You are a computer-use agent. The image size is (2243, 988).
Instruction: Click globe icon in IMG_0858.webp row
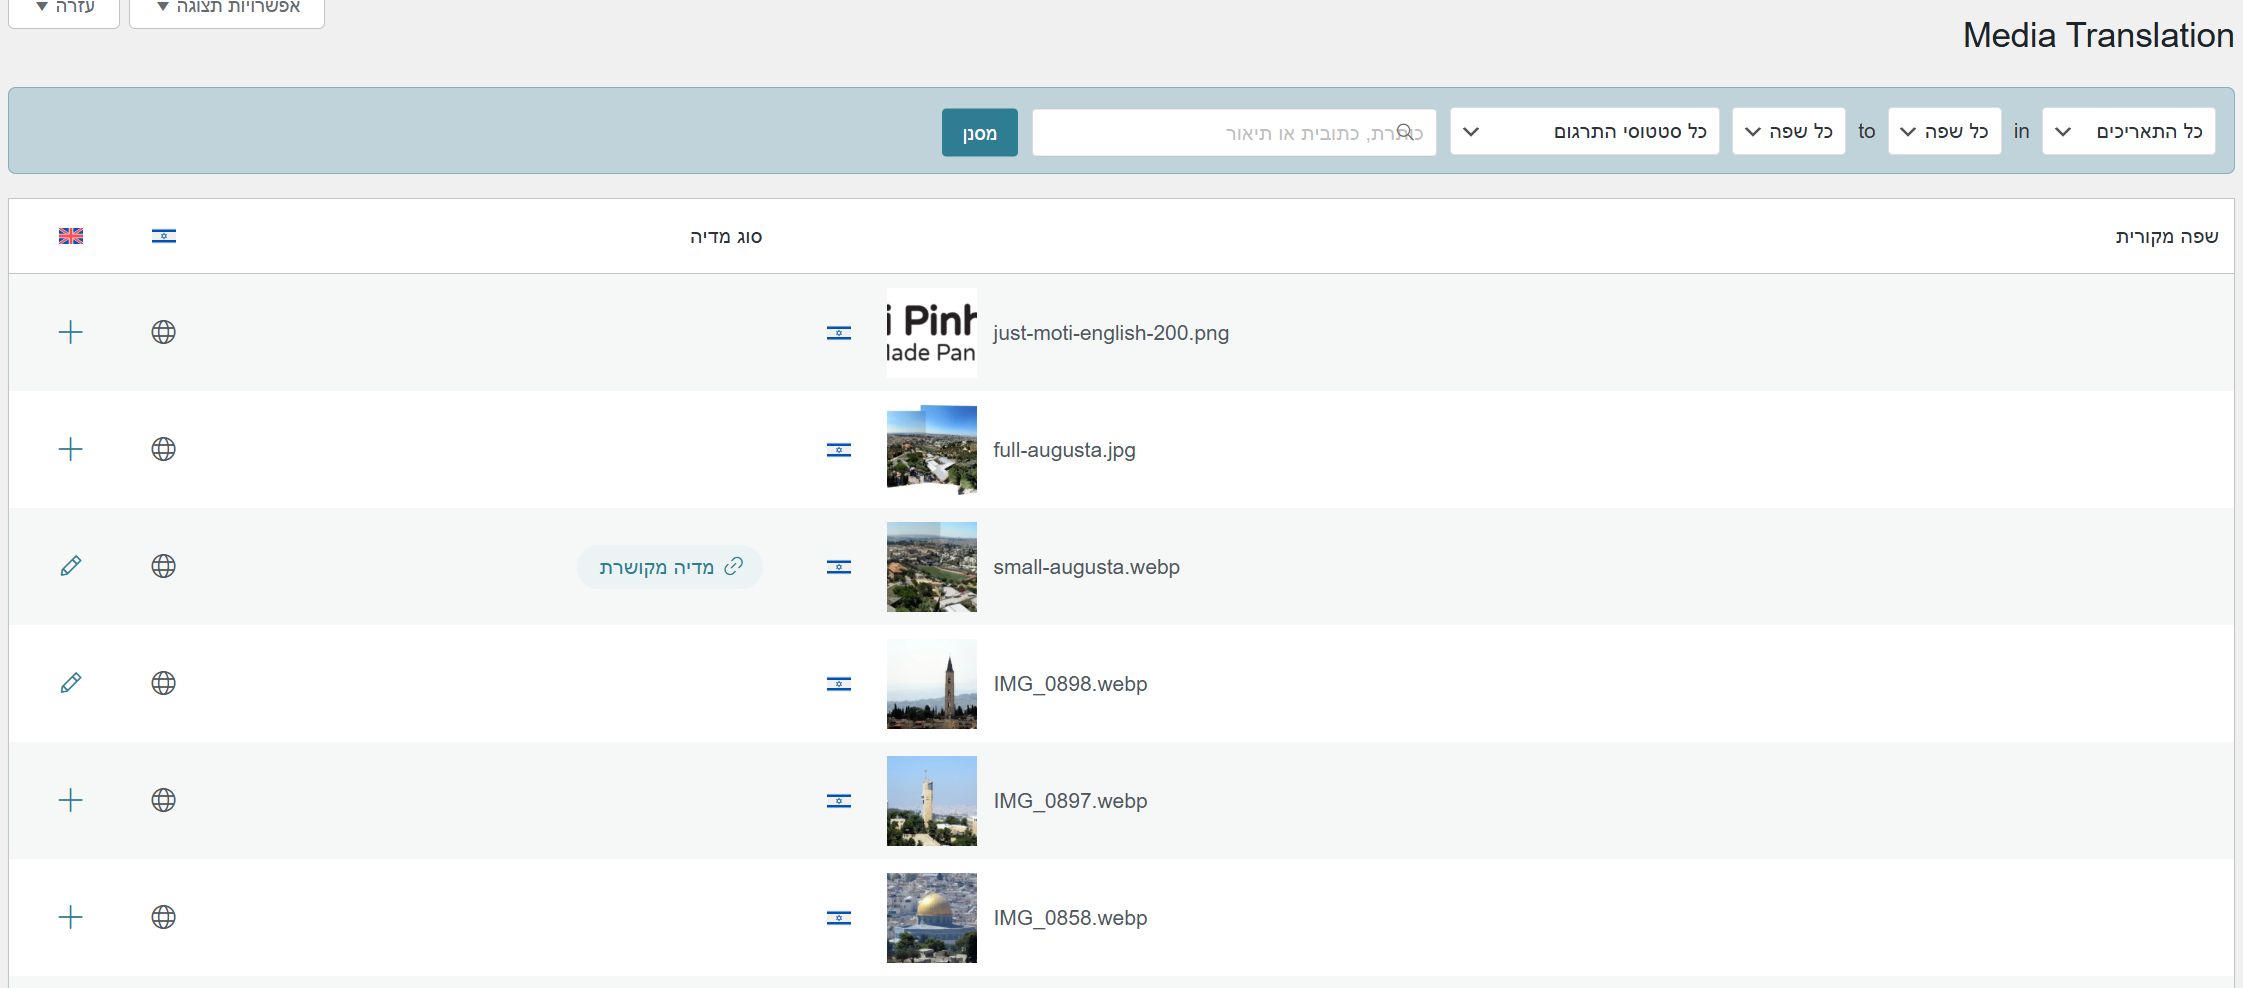tap(163, 917)
